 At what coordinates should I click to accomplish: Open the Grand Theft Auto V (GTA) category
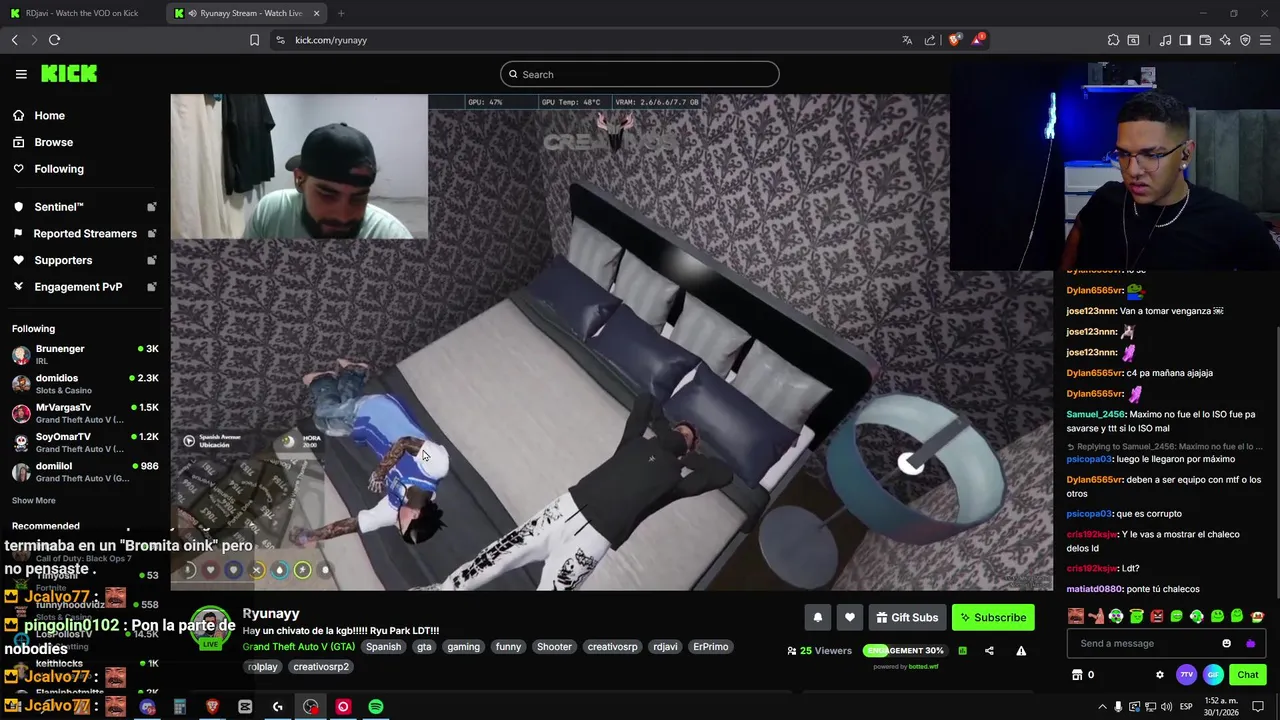click(298, 647)
